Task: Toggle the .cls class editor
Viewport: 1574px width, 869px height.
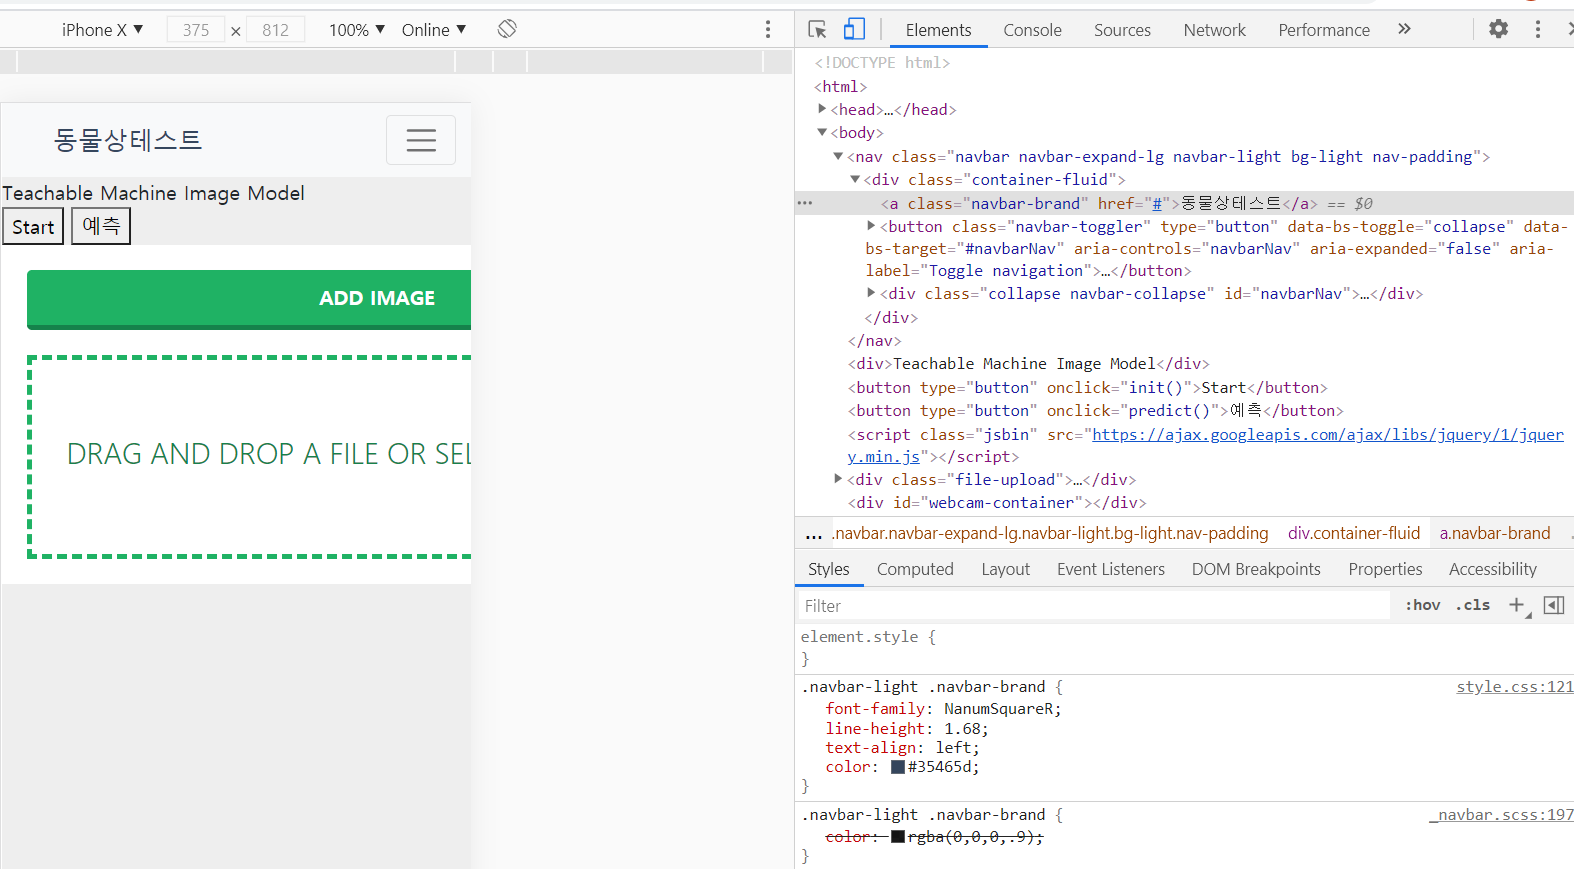Action: coord(1473,605)
